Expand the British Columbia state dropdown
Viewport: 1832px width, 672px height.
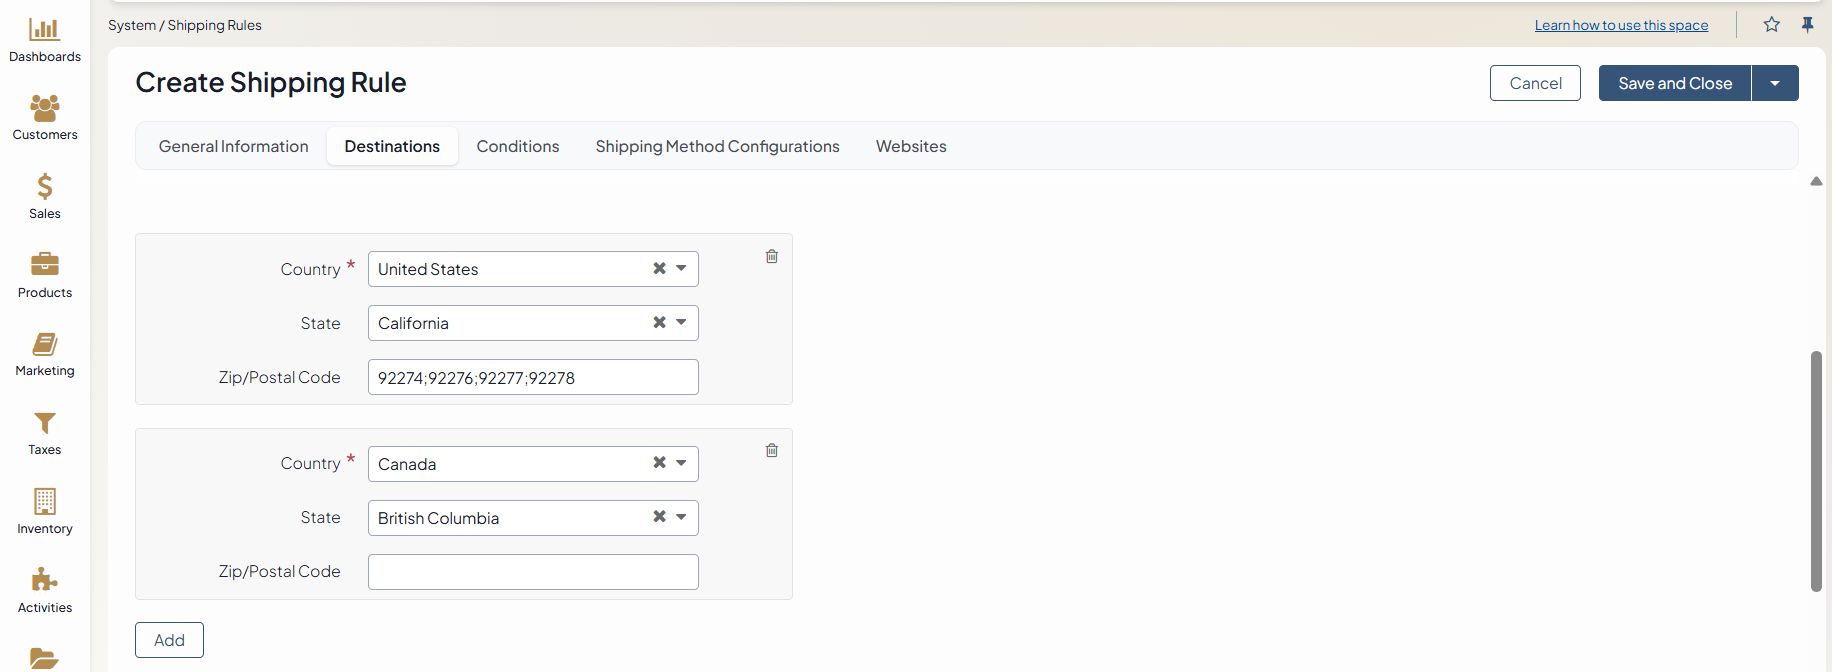click(x=681, y=518)
